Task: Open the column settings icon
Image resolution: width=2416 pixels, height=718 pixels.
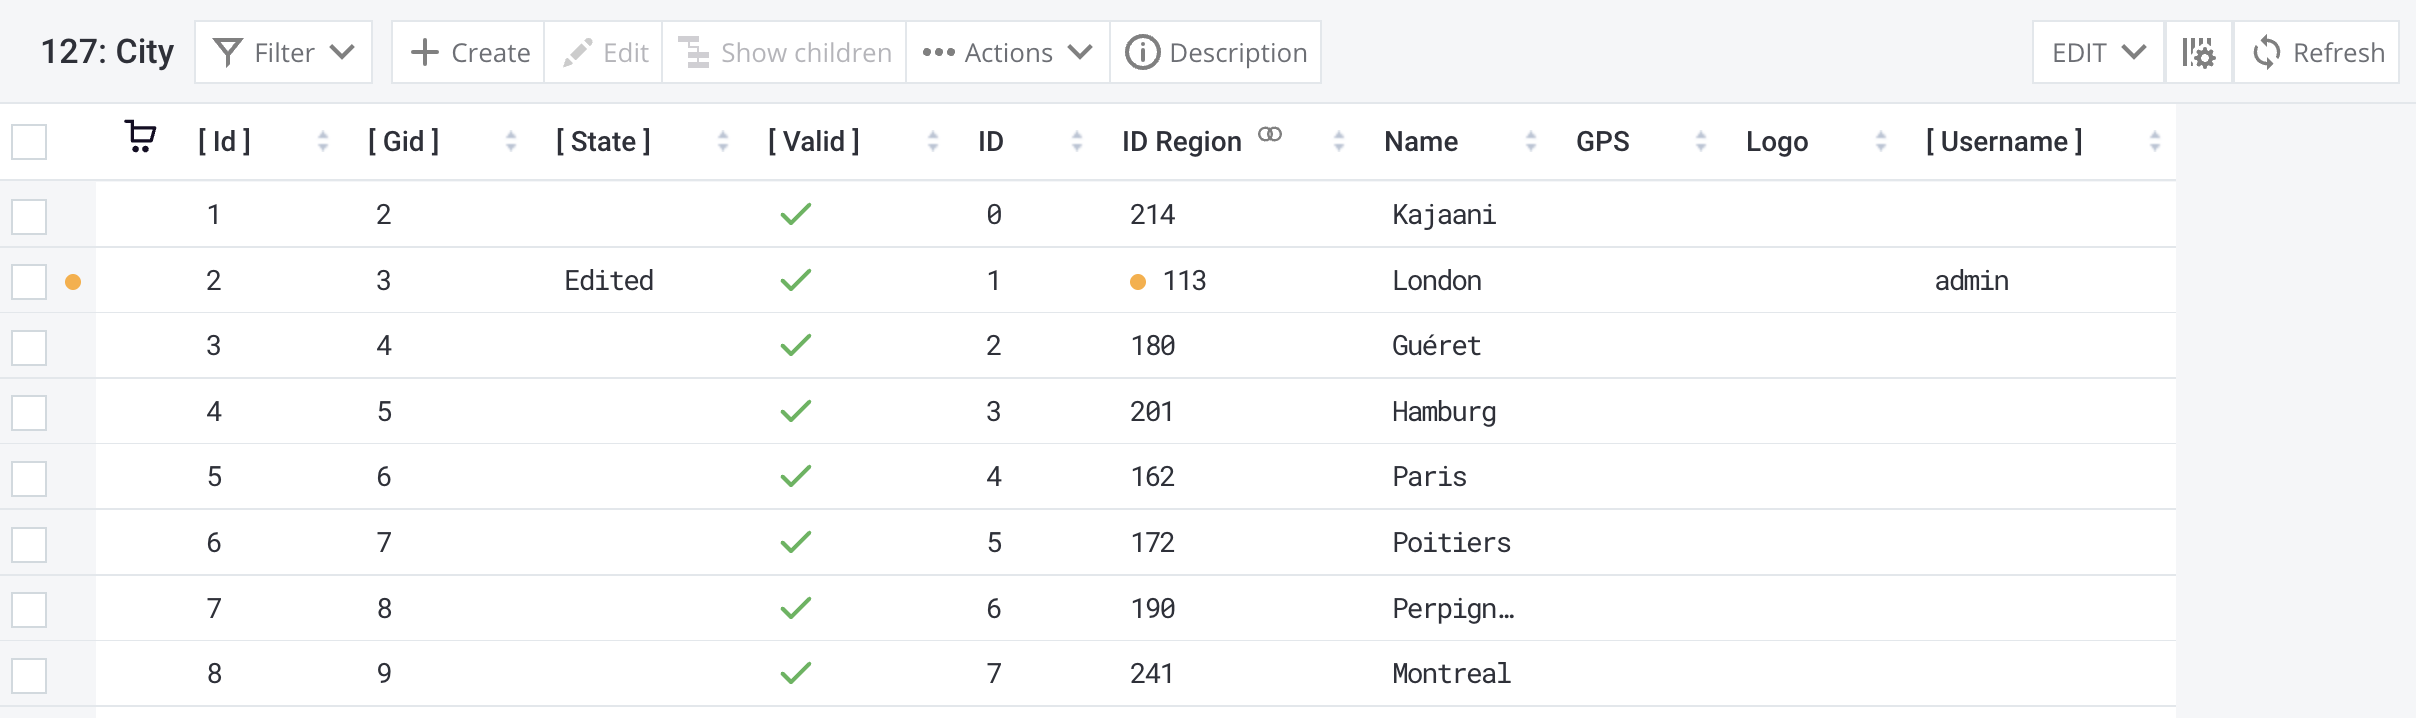Action: point(2198,53)
